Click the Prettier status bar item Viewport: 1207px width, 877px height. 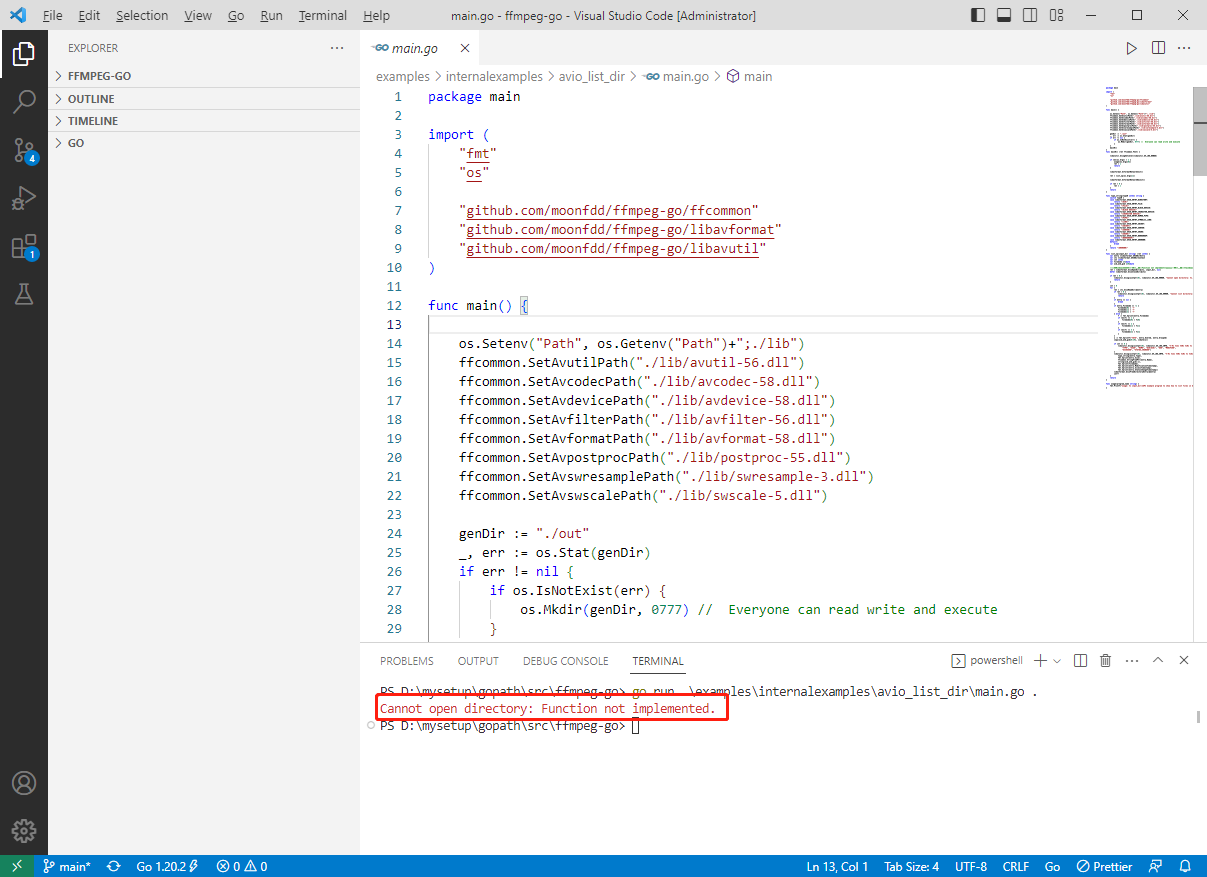[1104, 866]
